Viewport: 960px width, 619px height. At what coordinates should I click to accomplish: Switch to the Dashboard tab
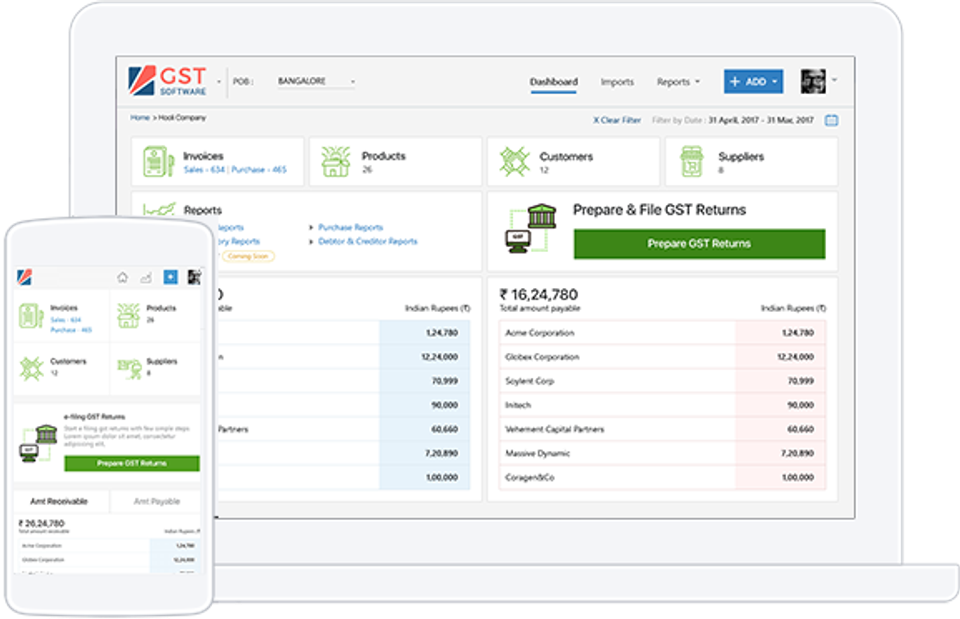[x=553, y=82]
